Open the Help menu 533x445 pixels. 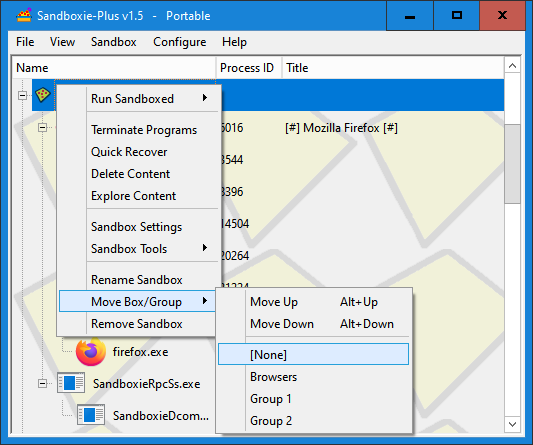(x=234, y=42)
